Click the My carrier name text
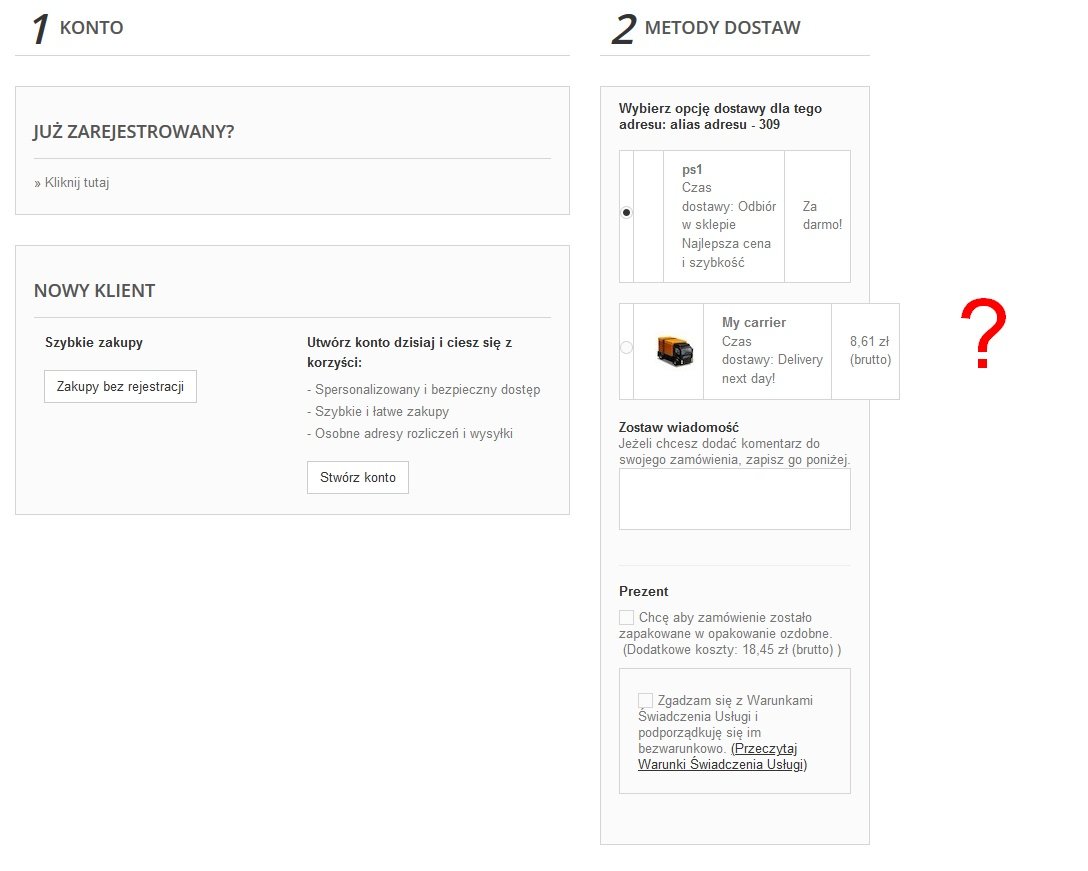The image size is (1088, 871). pyautogui.click(x=754, y=322)
